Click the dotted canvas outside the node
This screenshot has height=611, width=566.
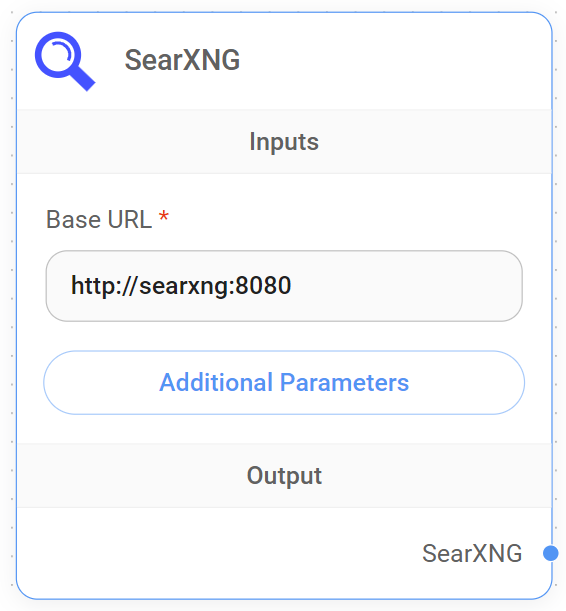(7, 312)
